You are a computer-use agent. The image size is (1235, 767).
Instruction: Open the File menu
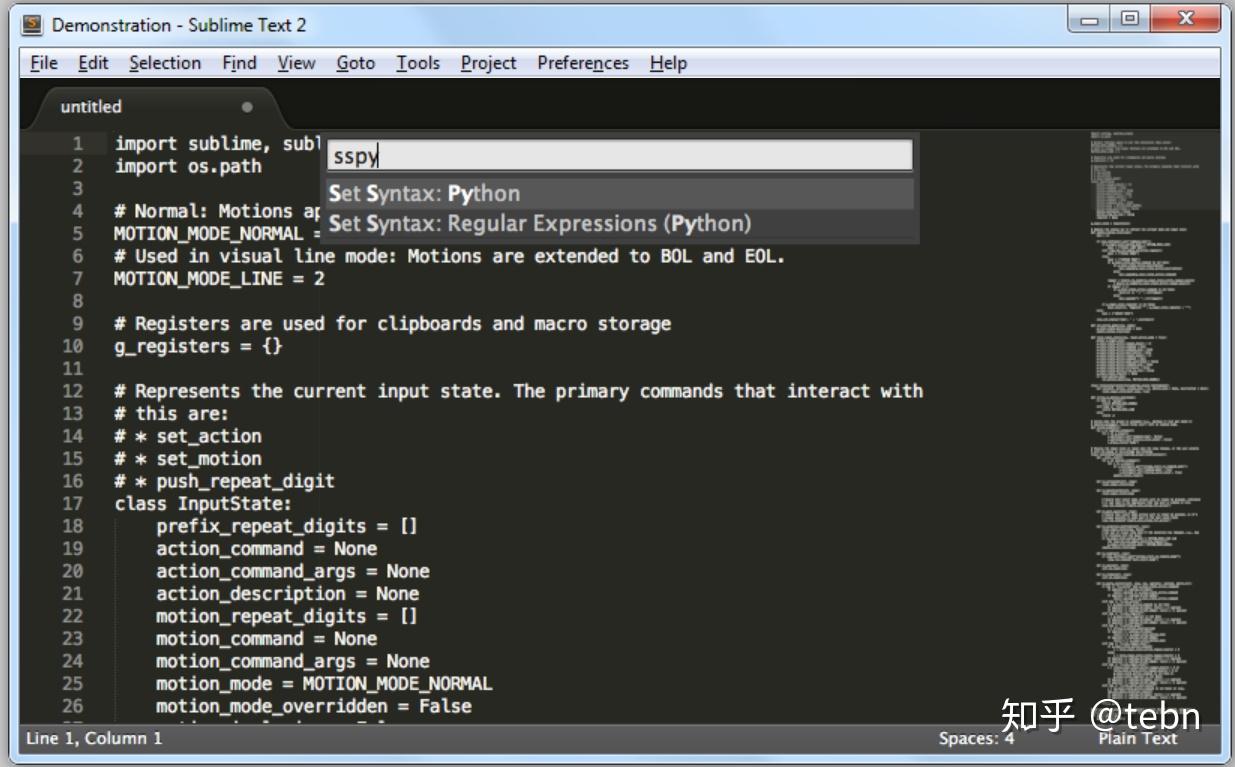click(42, 62)
